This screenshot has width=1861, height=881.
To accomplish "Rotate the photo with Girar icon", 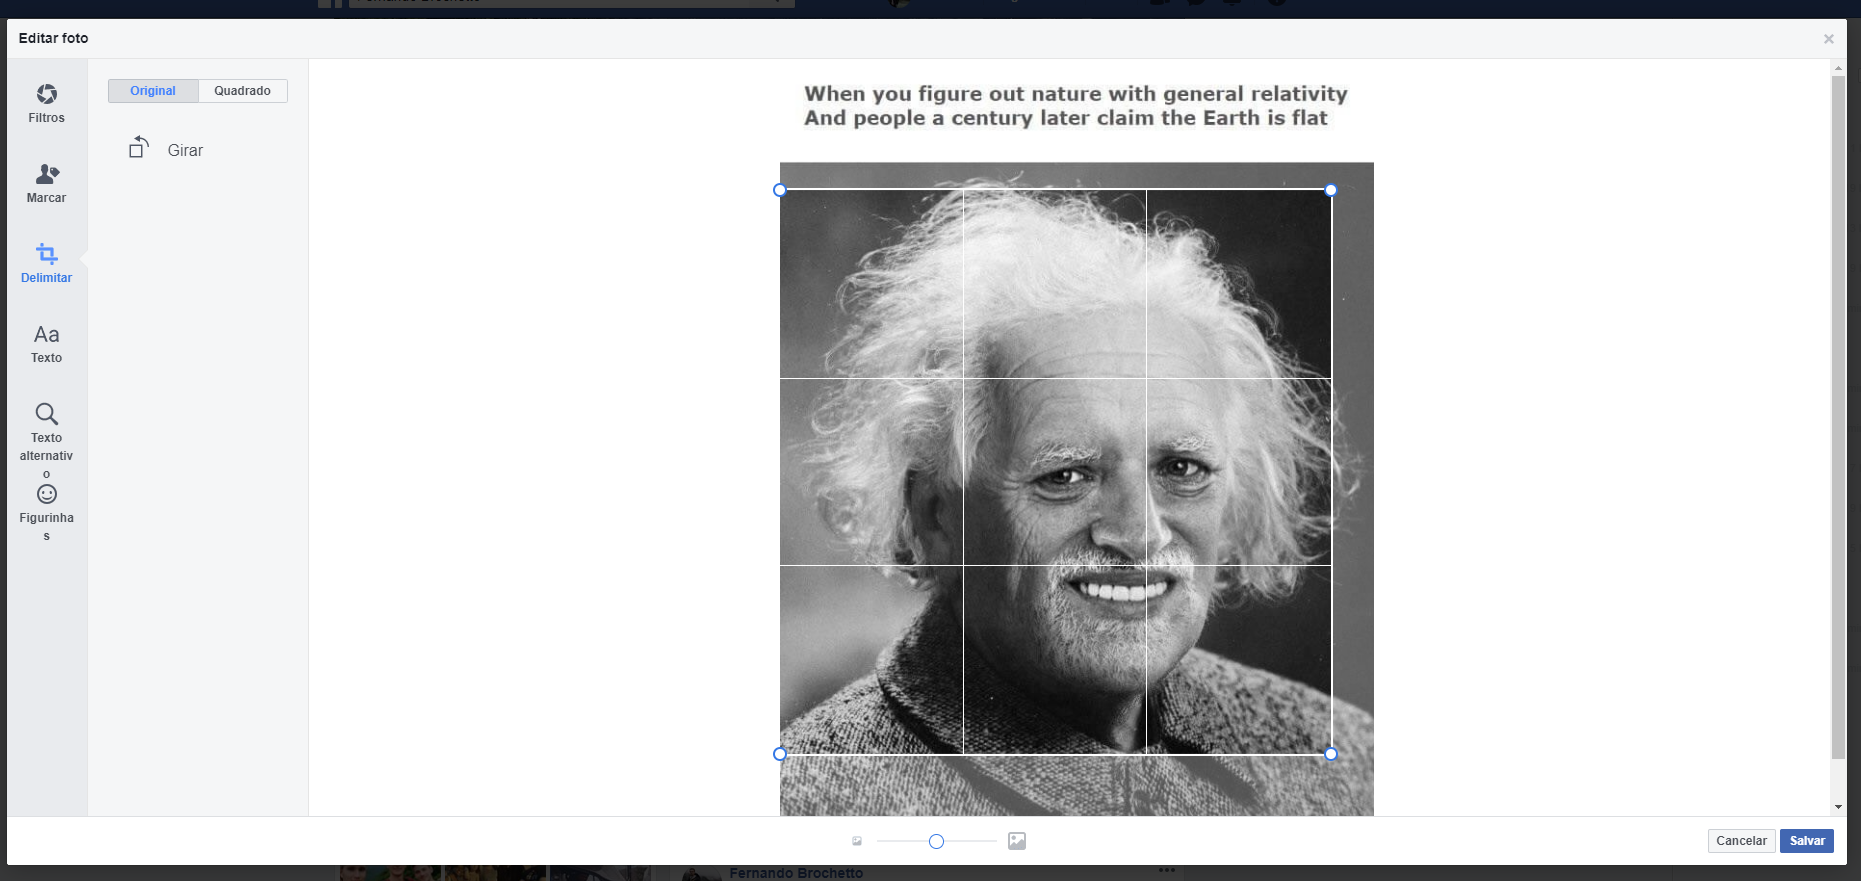I will (139, 148).
